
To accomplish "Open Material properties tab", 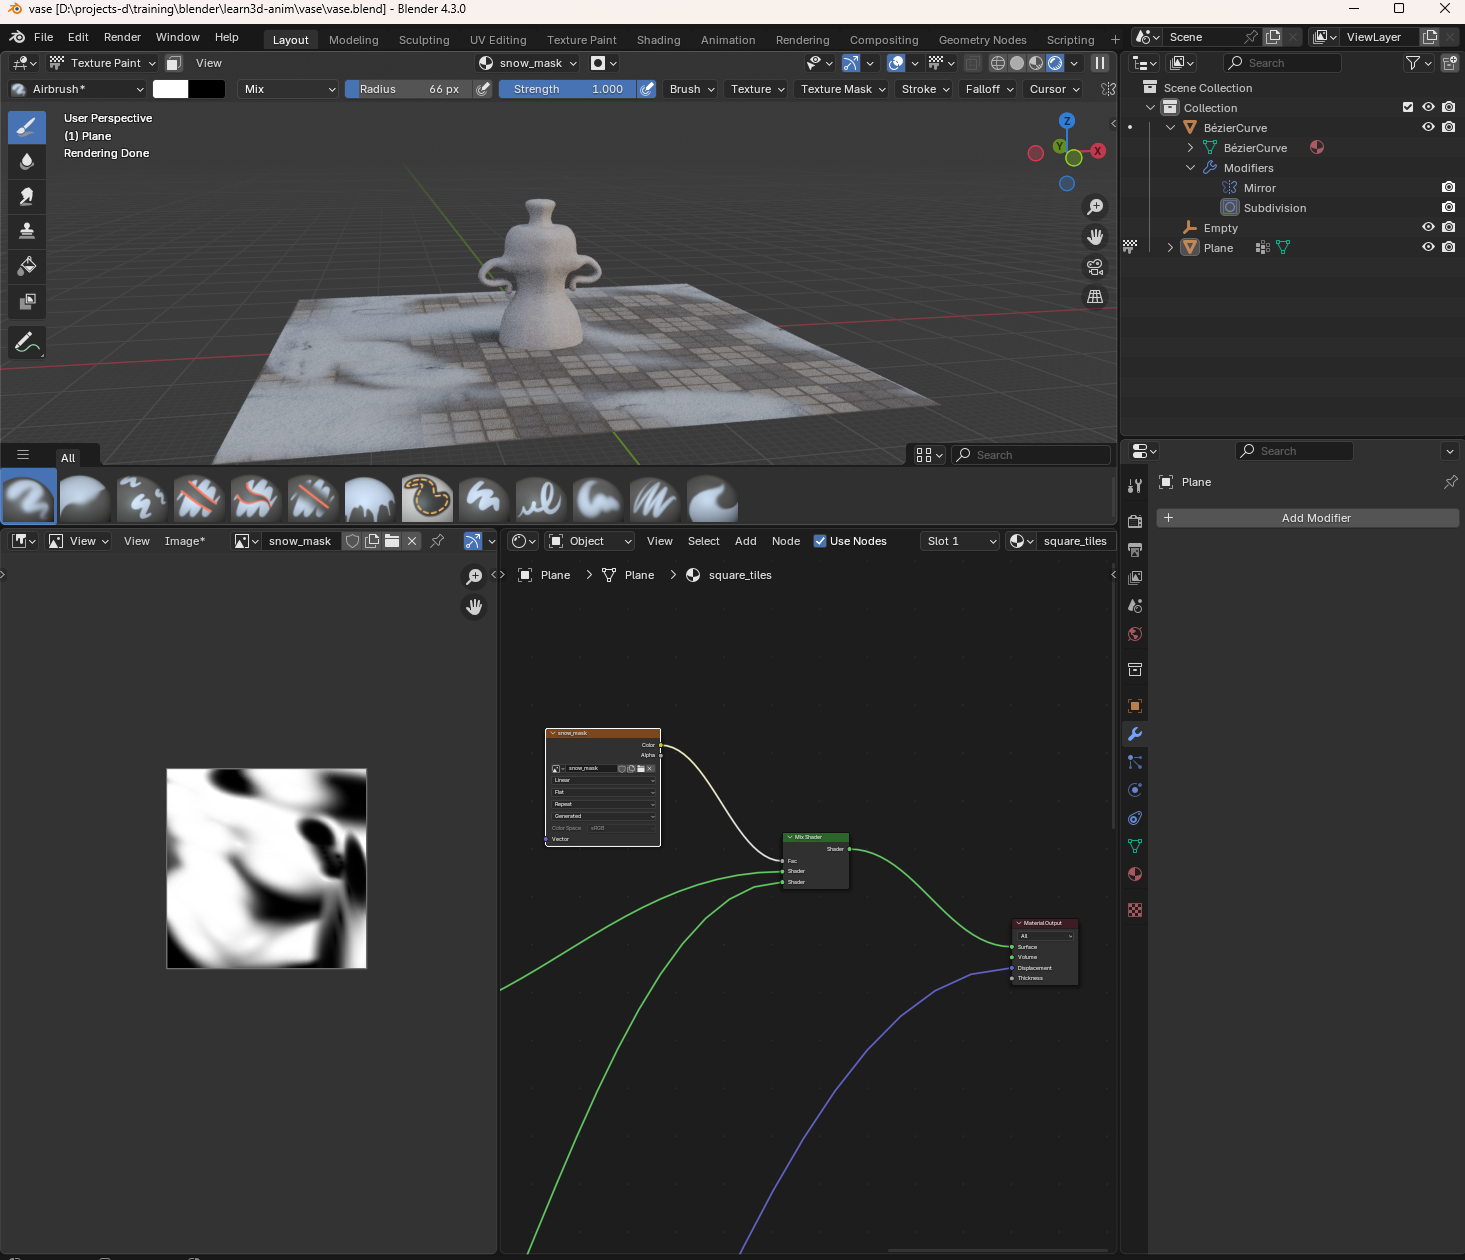I will pyautogui.click(x=1135, y=875).
